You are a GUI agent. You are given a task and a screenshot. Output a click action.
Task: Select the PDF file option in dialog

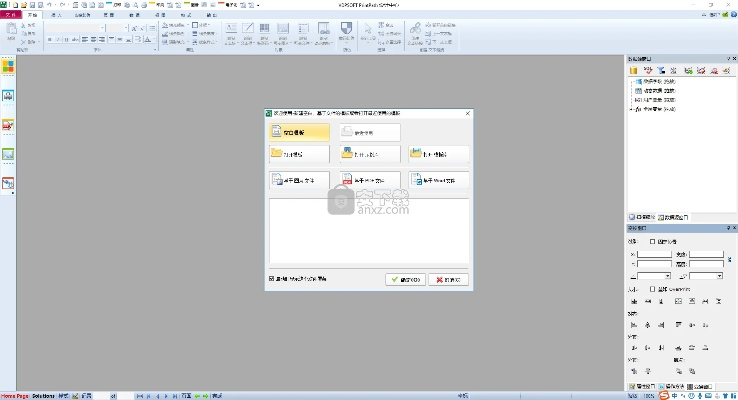(x=369, y=181)
